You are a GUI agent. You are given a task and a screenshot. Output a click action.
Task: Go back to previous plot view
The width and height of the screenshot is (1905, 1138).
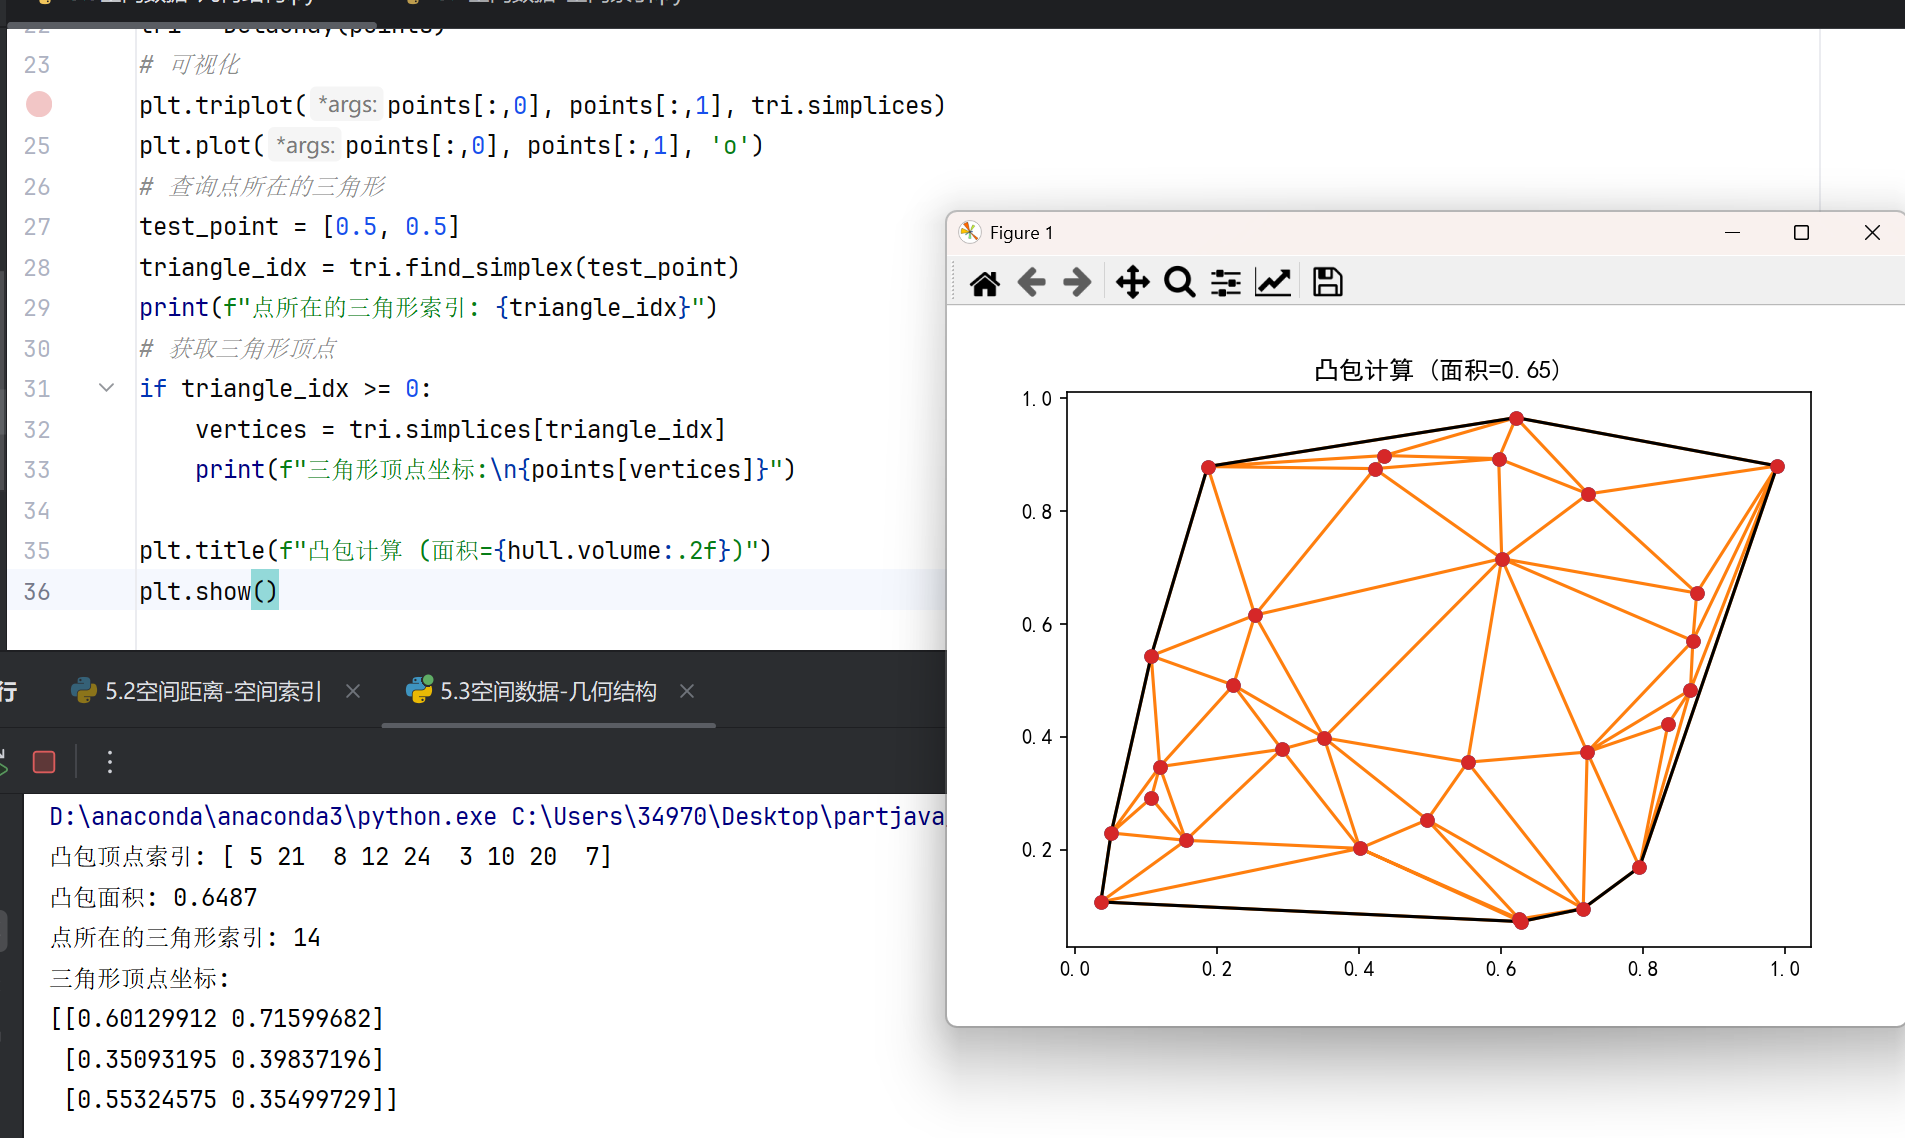[x=1031, y=283]
